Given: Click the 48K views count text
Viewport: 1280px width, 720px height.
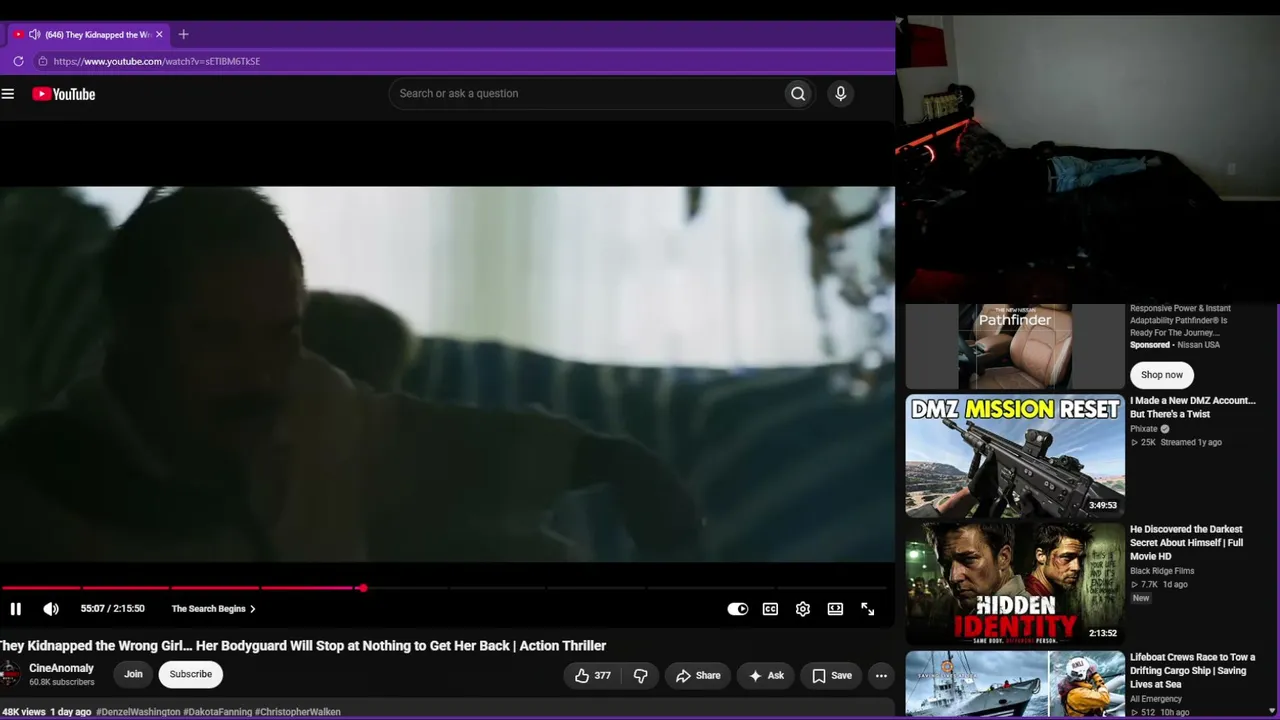Looking at the screenshot, I should (x=23, y=712).
